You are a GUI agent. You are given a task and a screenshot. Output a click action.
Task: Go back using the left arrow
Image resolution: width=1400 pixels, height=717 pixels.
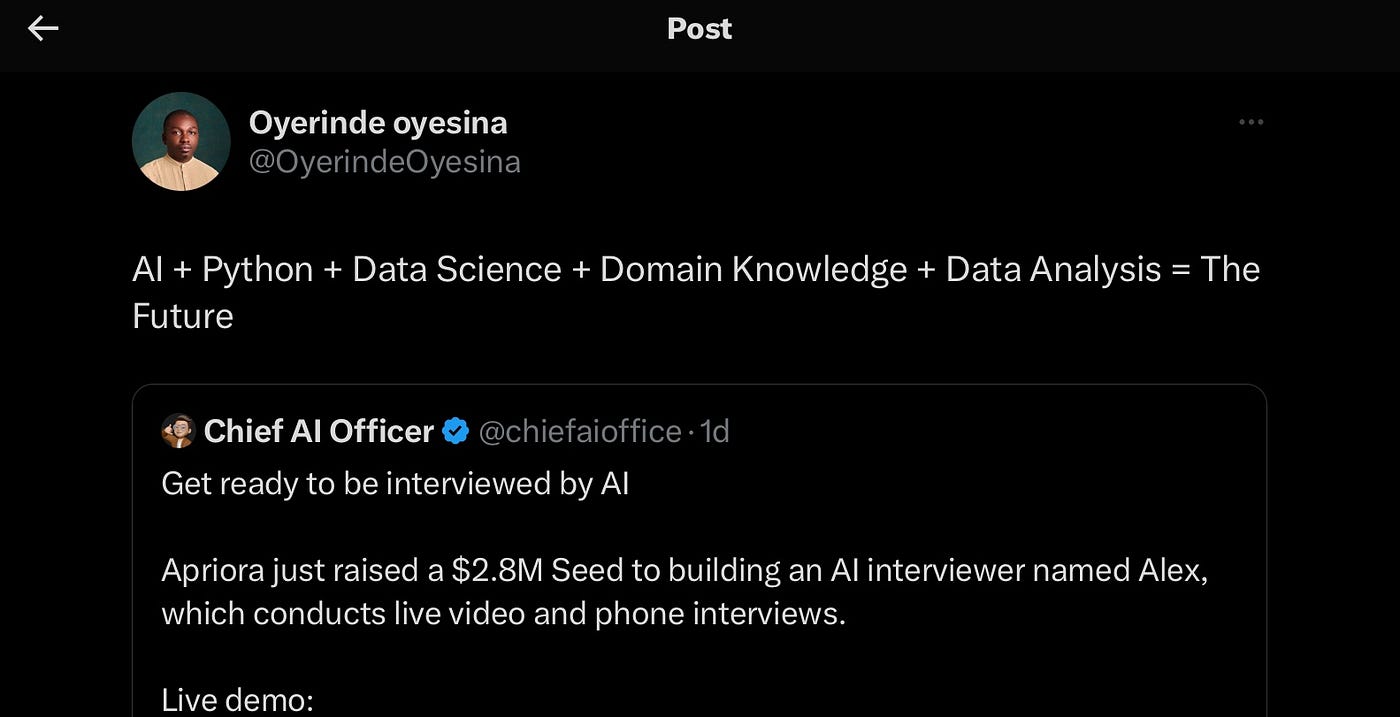(x=43, y=29)
